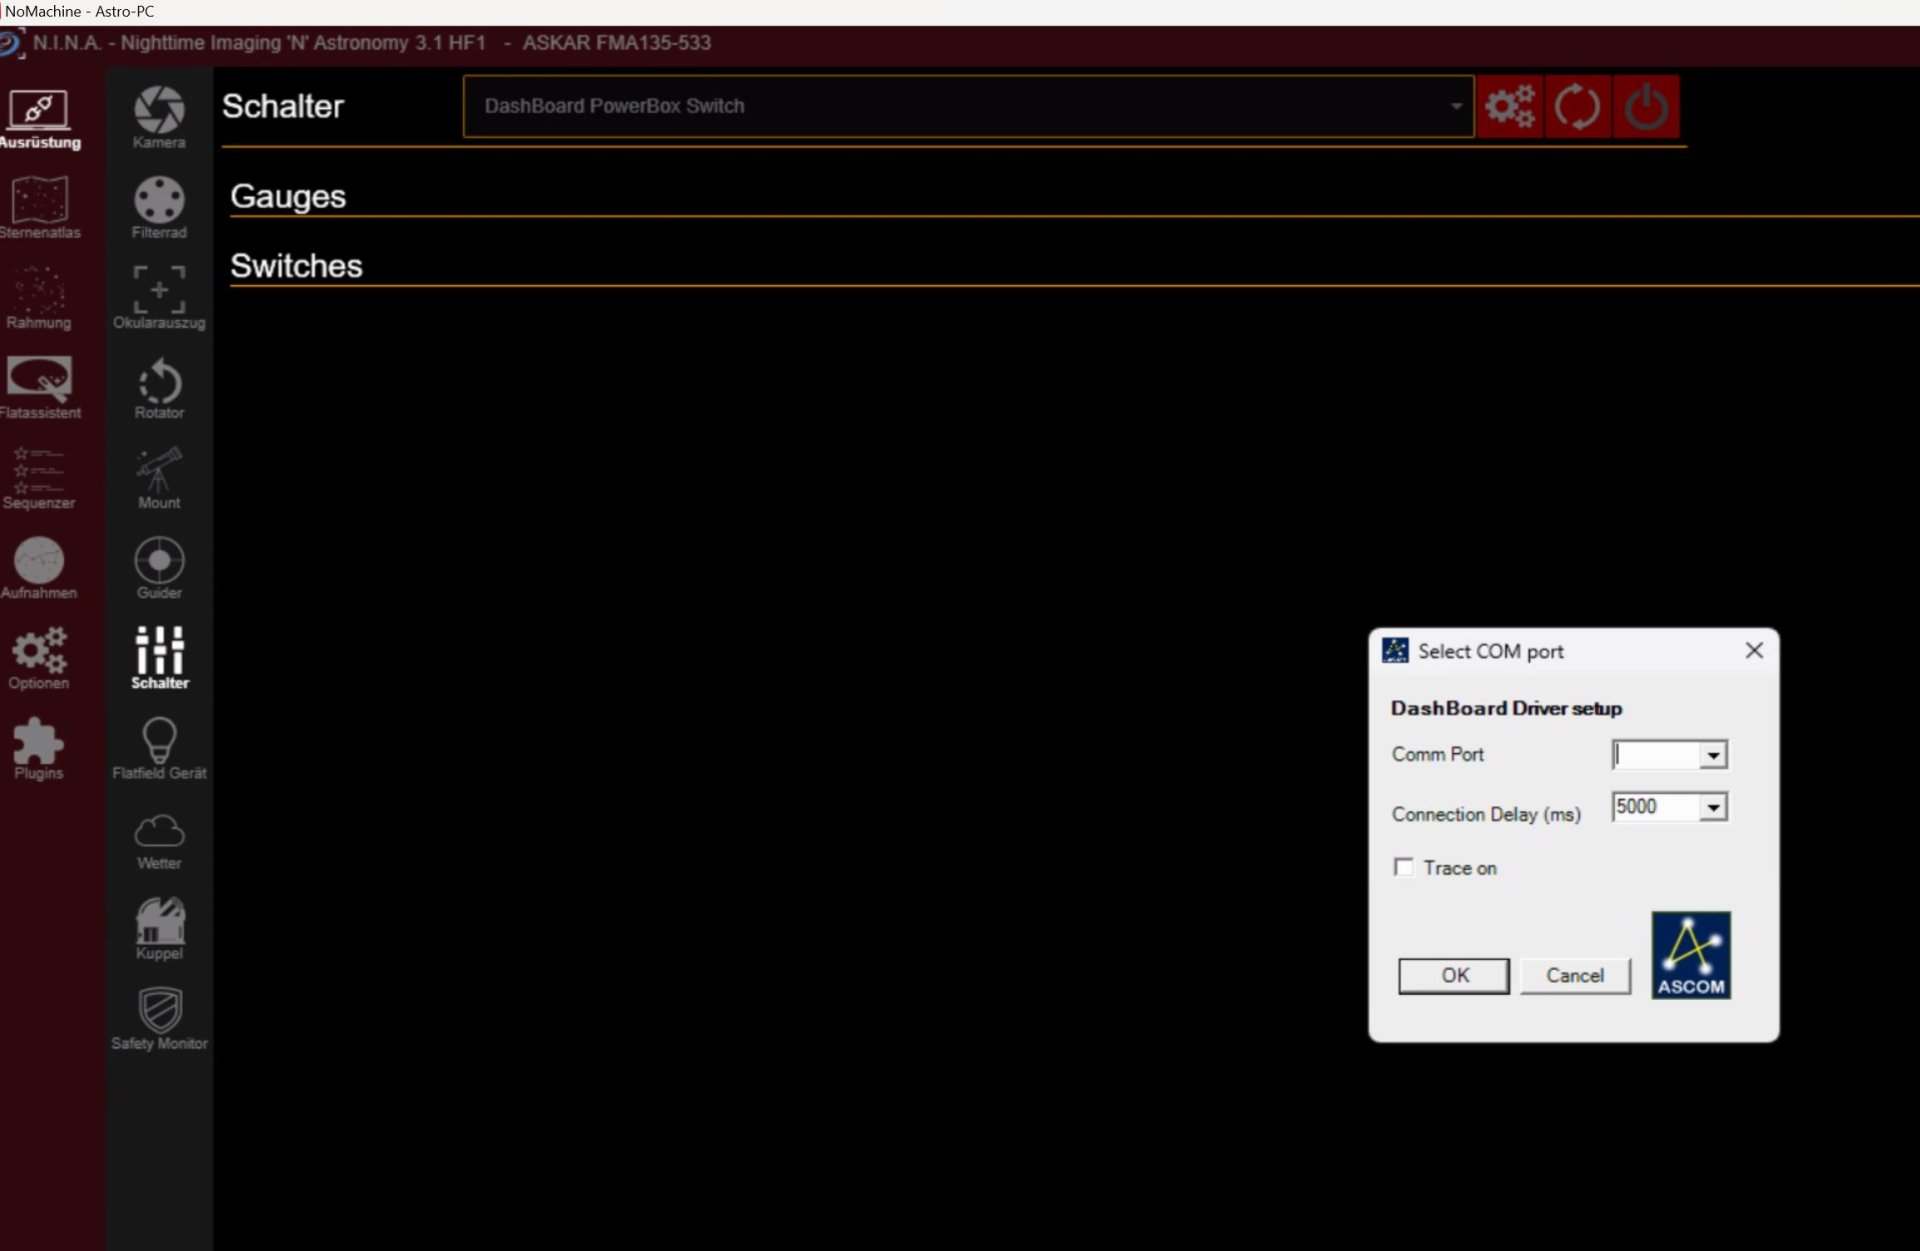Screen dimensions: 1920x1251
Task: Expand the Comm Port dropdown arrow
Action: [1713, 755]
